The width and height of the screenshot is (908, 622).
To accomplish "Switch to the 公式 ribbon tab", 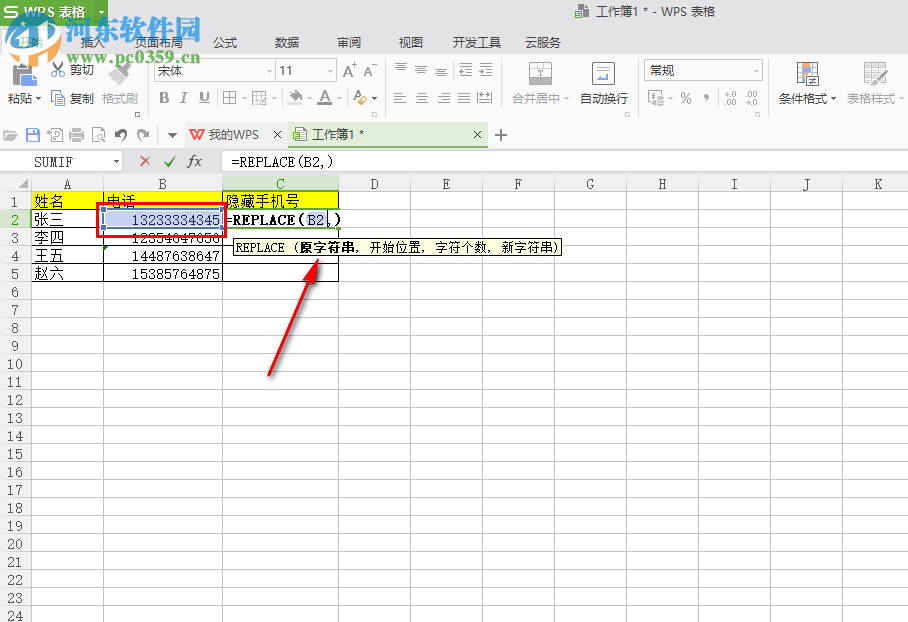I will pos(224,42).
